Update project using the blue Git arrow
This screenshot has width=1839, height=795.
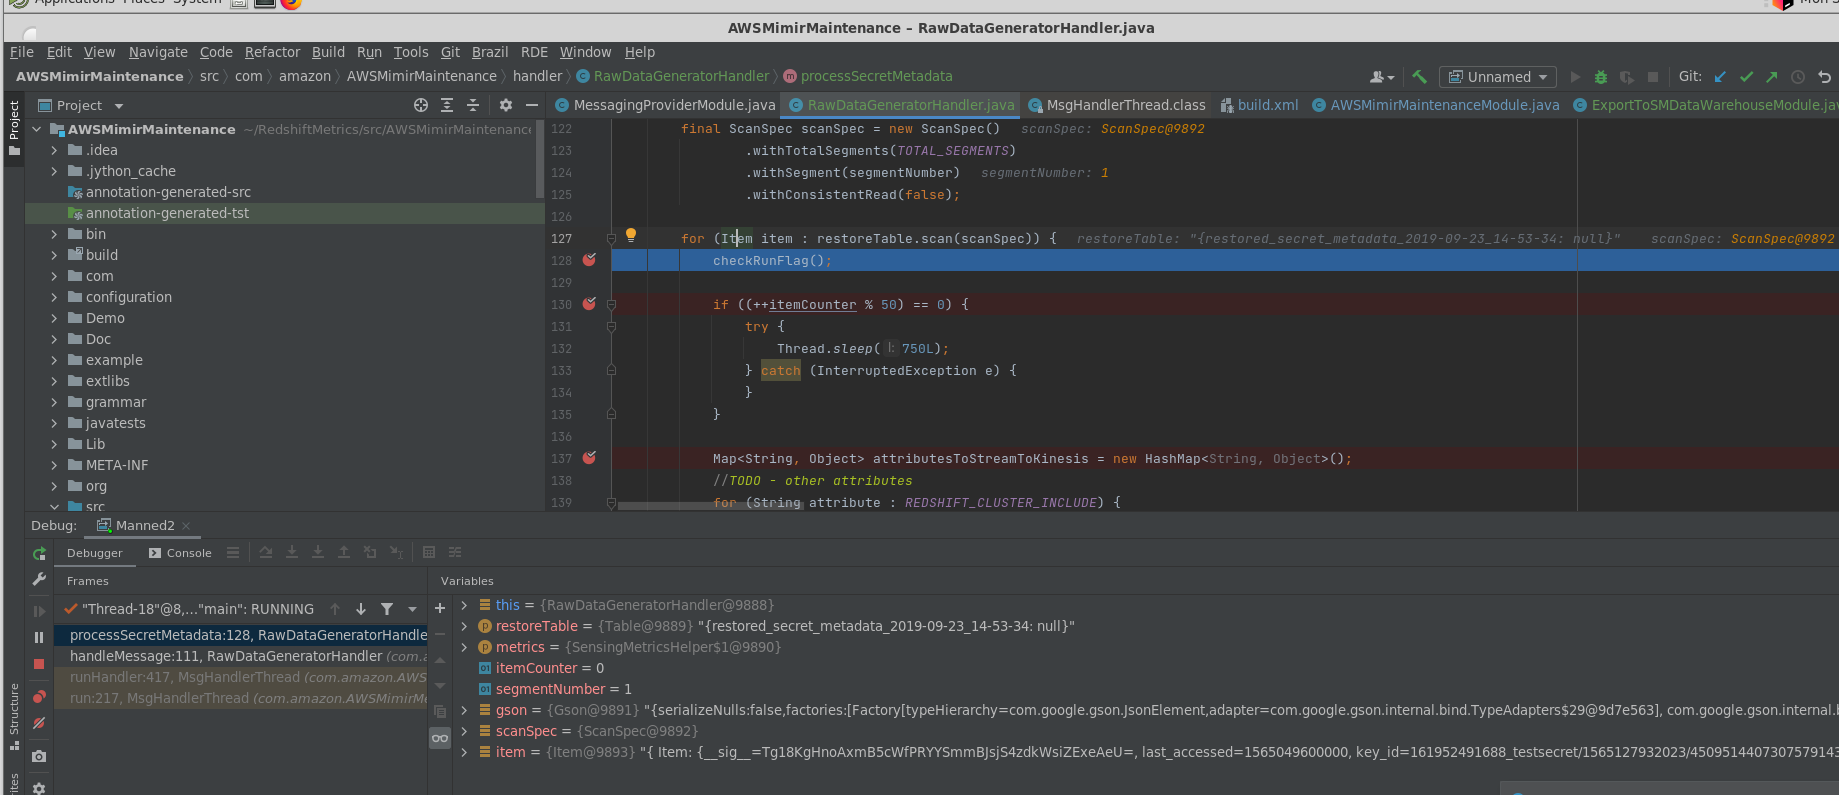pos(1720,77)
